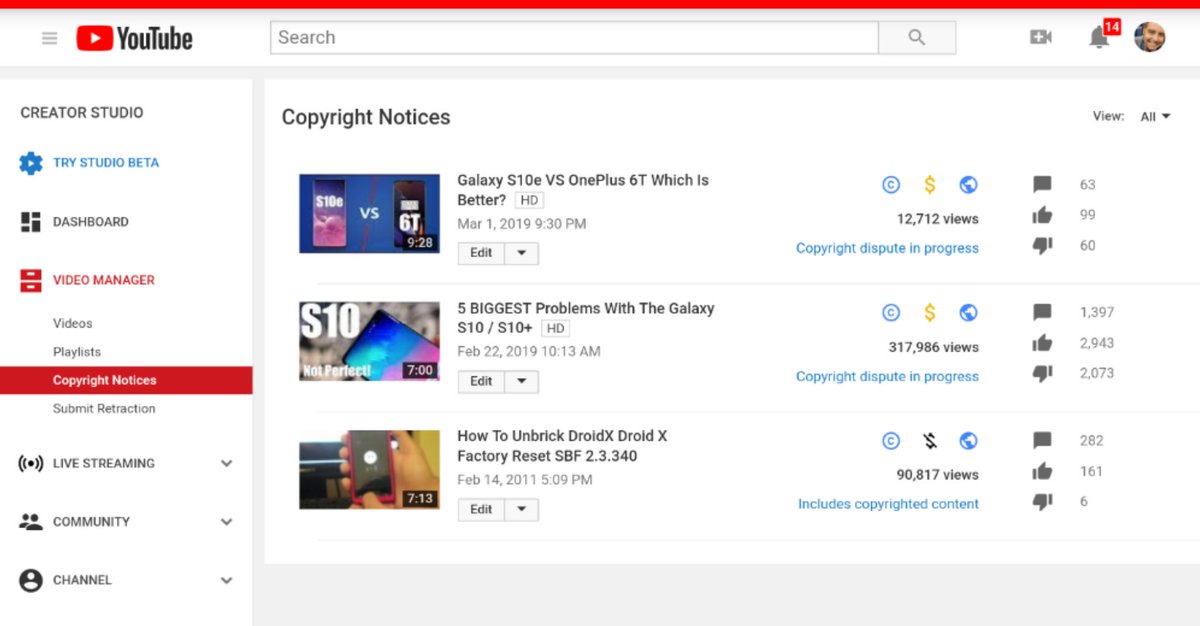Click copyright icon for Galaxy S10e video

[x=891, y=185]
